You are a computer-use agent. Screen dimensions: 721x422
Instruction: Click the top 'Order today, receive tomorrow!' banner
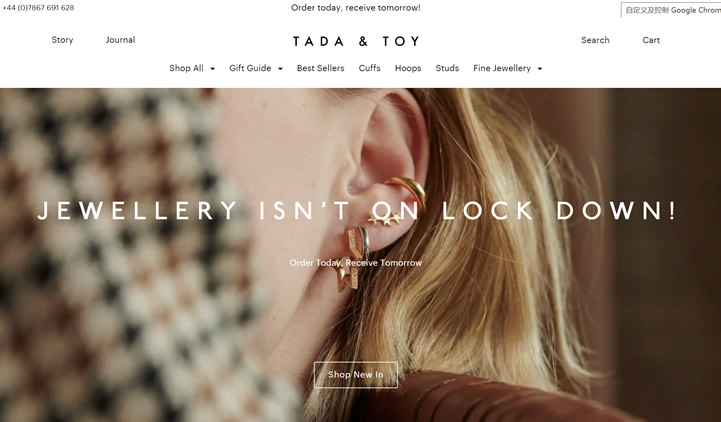(x=356, y=8)
